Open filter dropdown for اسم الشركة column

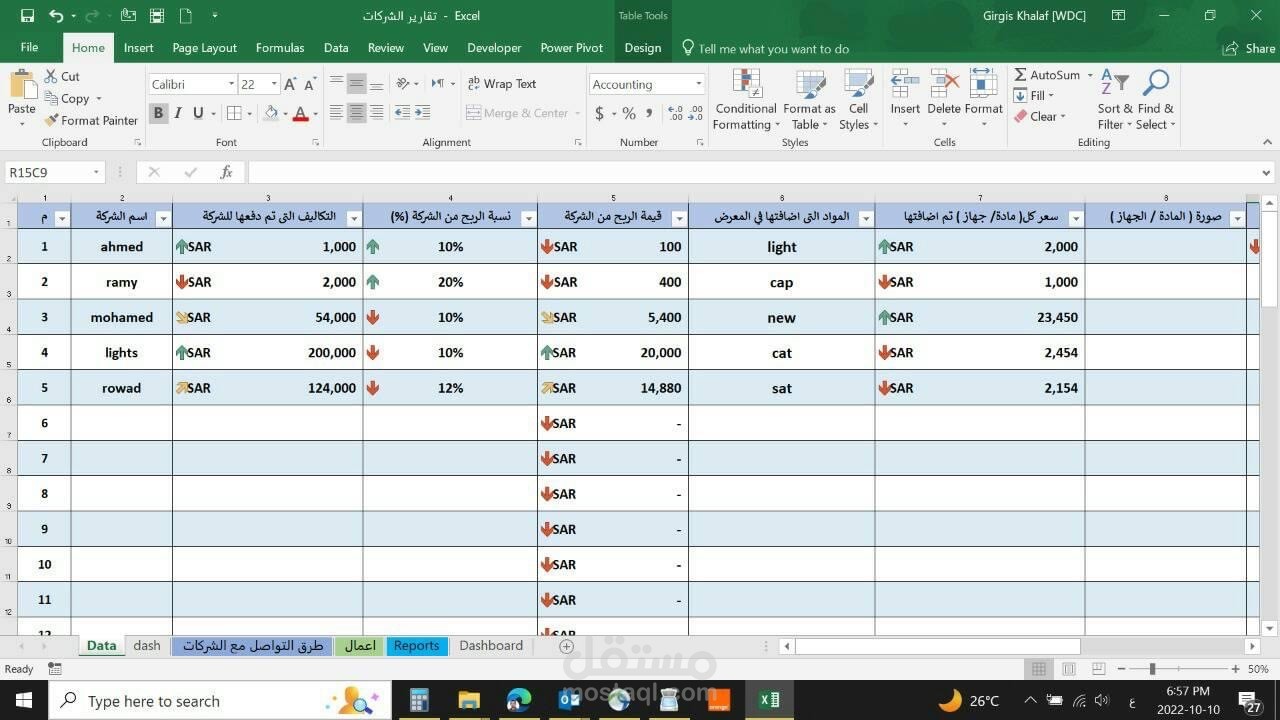coord(163,218)
